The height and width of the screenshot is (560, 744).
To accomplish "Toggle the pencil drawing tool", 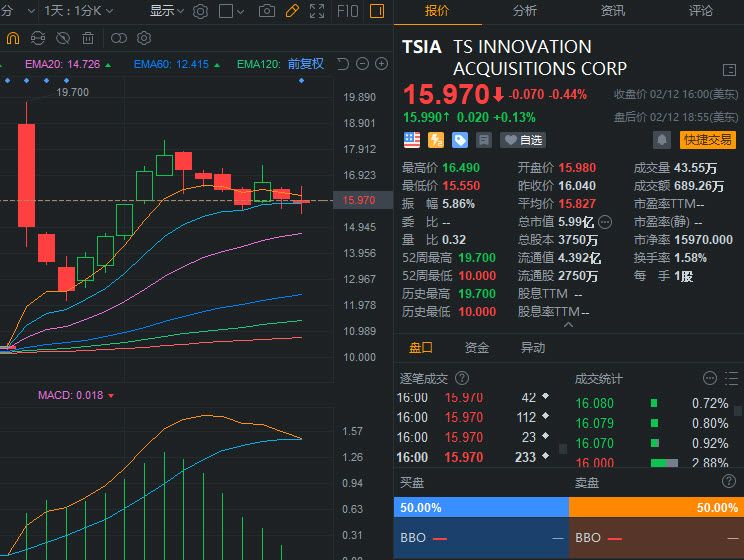I will point(292,11).
